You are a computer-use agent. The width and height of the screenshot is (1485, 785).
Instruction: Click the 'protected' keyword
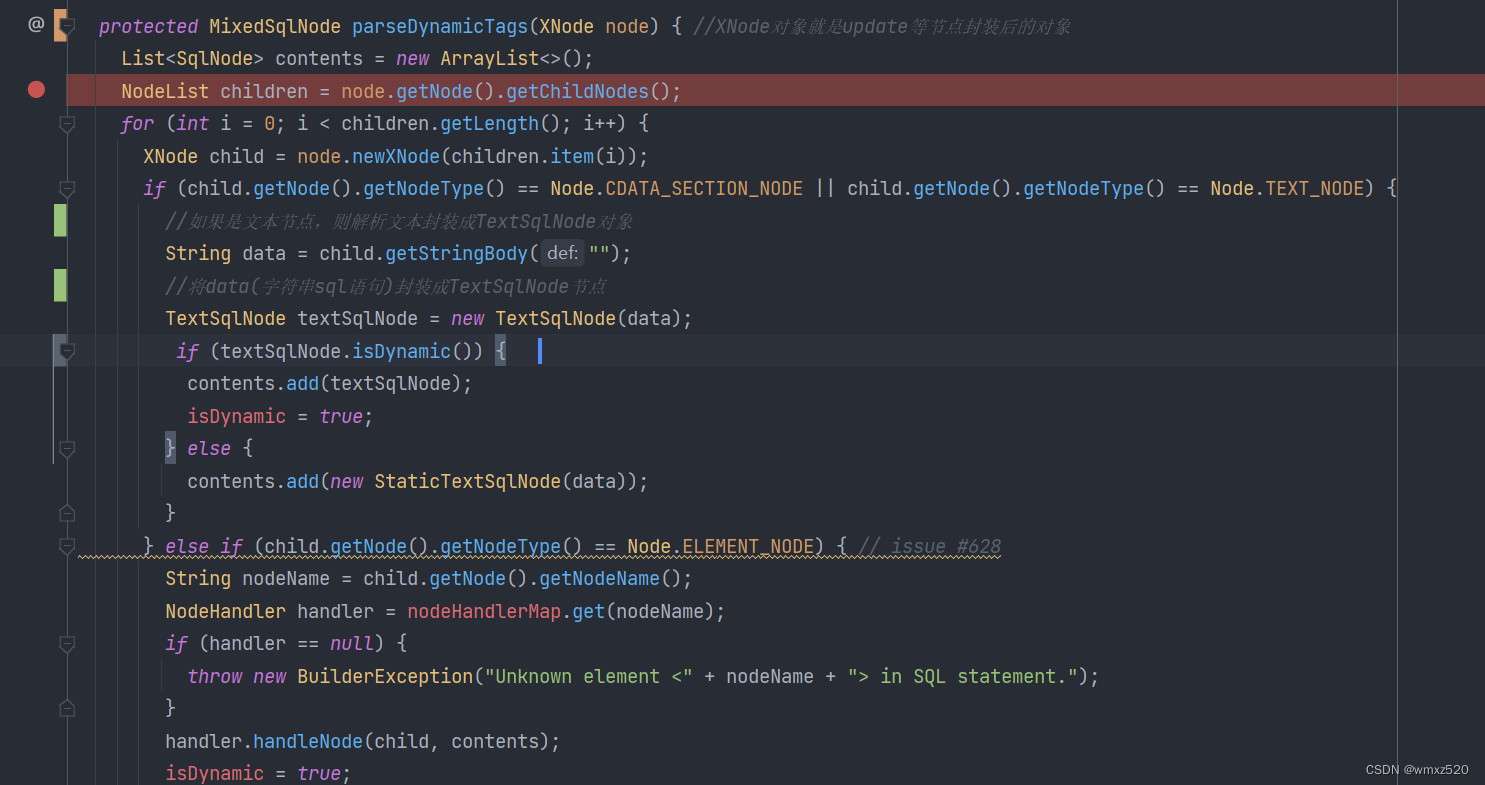click(x=149, y=26)
